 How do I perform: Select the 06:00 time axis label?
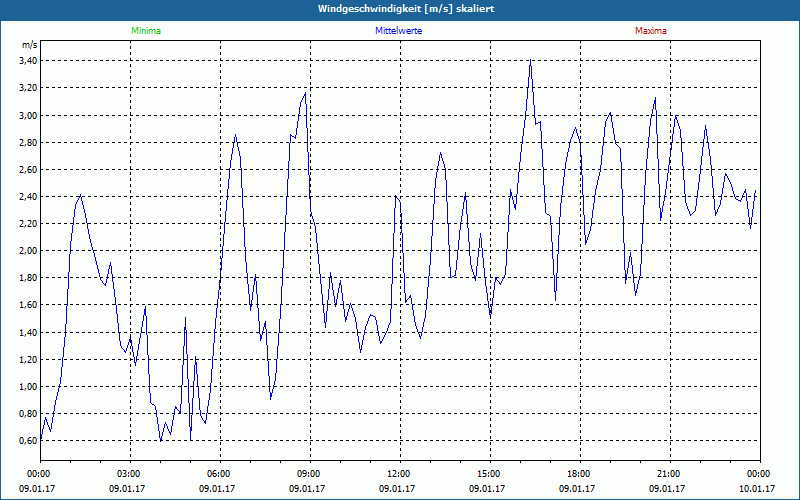(x=220, y=474)
